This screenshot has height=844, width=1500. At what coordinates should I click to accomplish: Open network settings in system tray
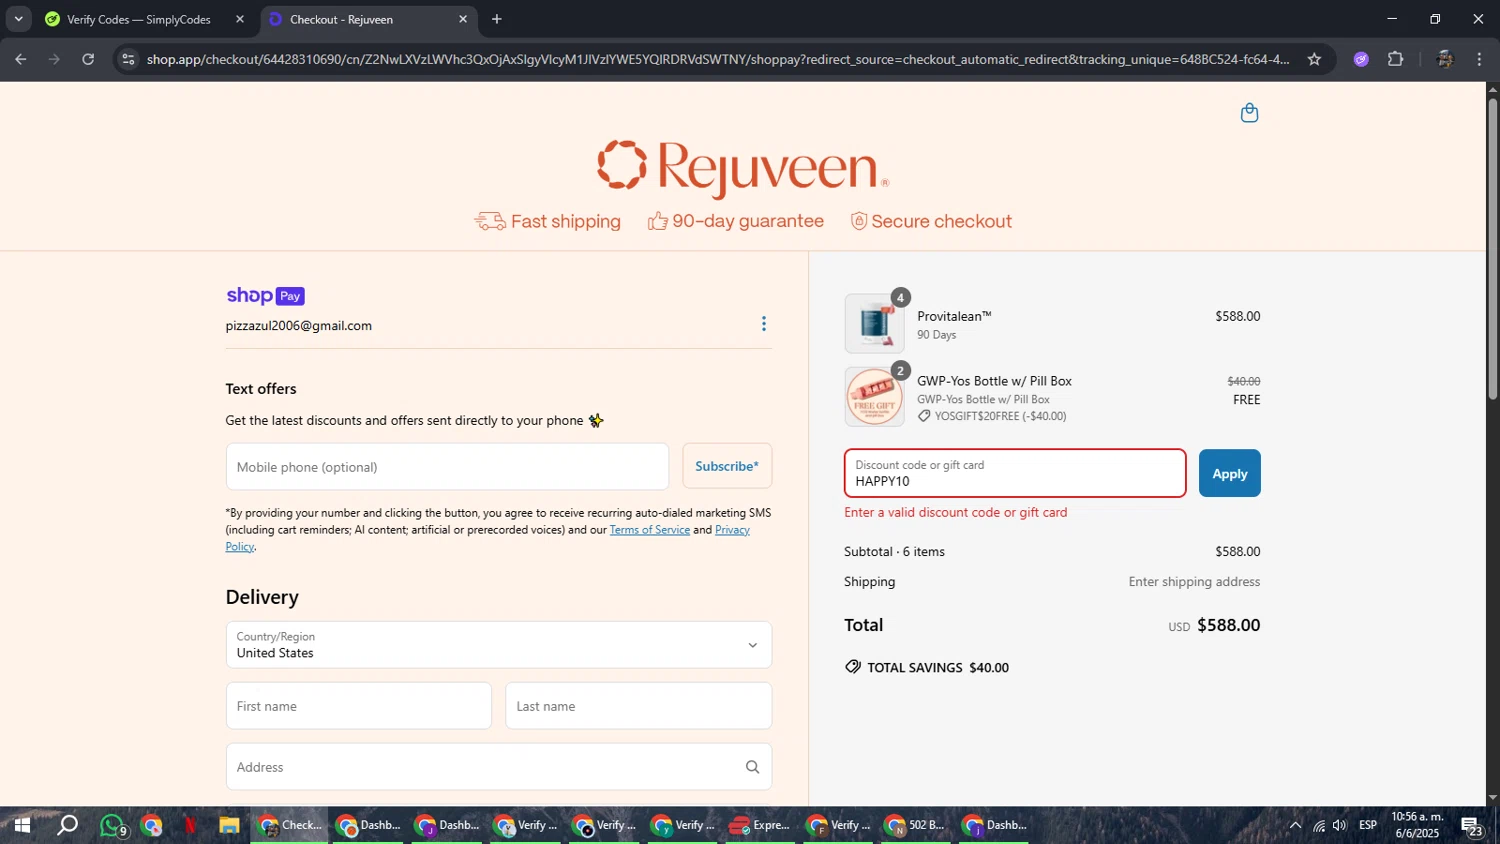[1319, 826]
